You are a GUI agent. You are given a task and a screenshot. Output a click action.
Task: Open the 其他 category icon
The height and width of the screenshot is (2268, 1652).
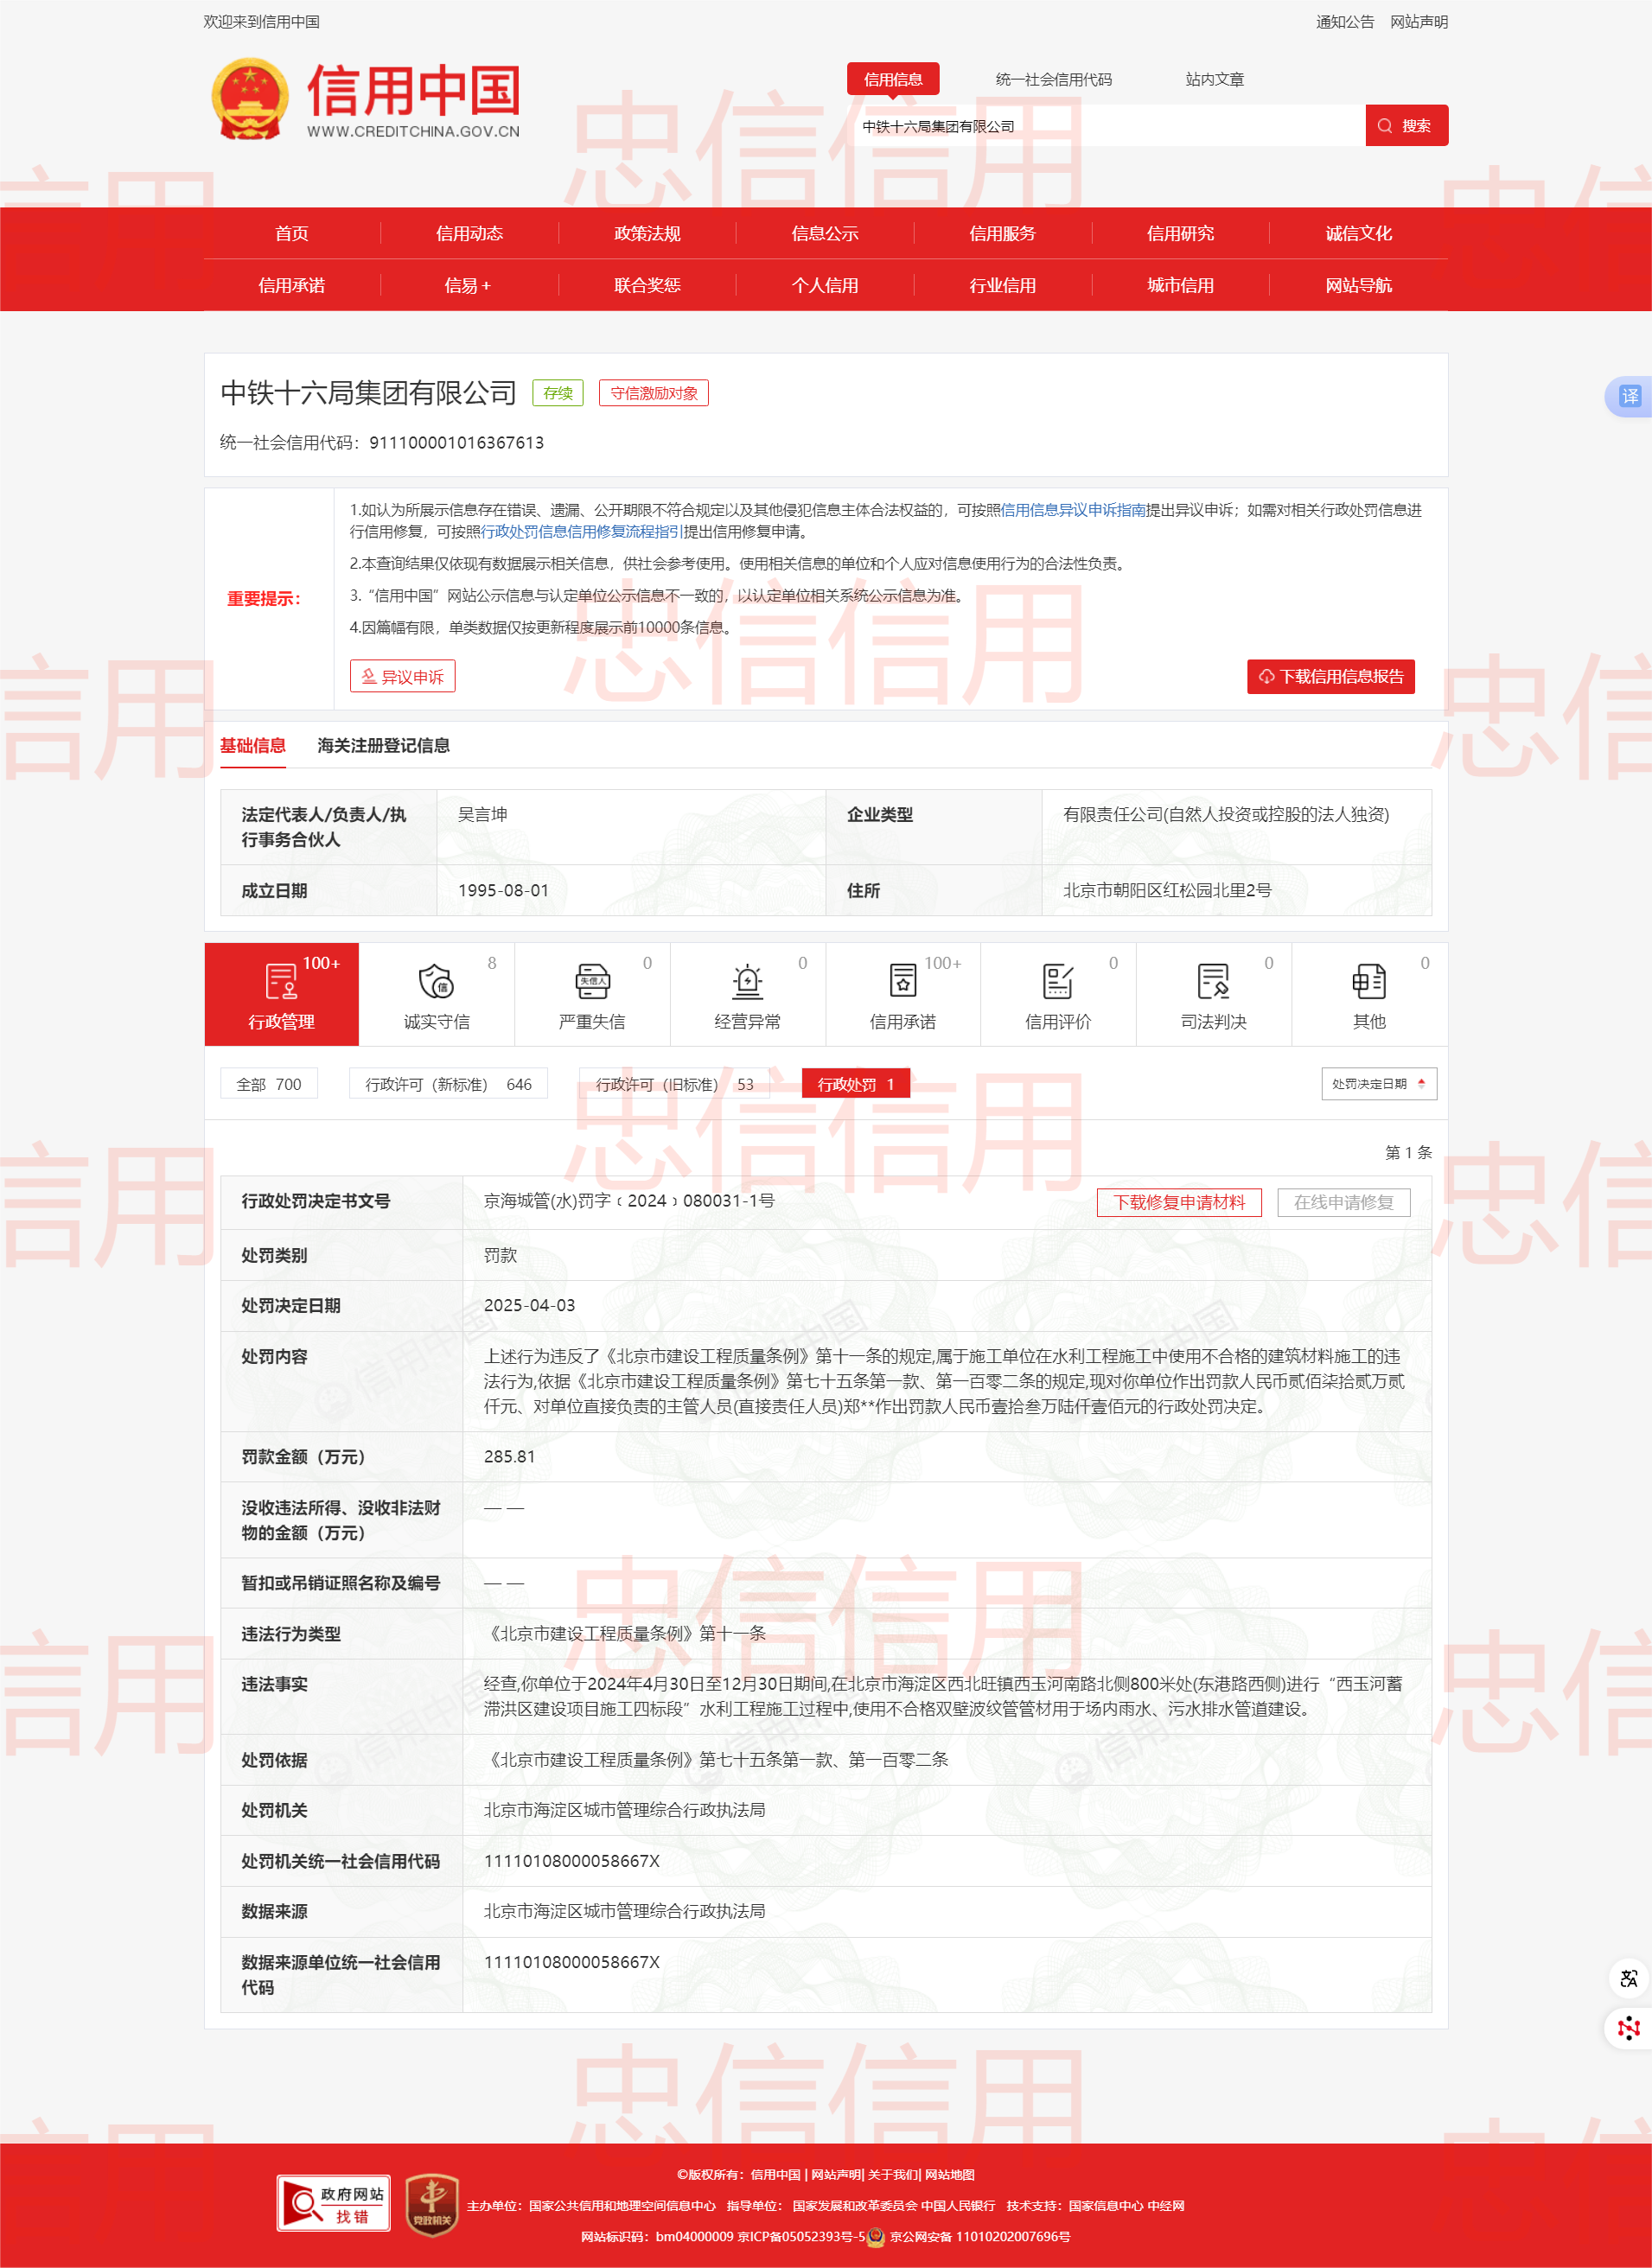tap(1368, 983)
